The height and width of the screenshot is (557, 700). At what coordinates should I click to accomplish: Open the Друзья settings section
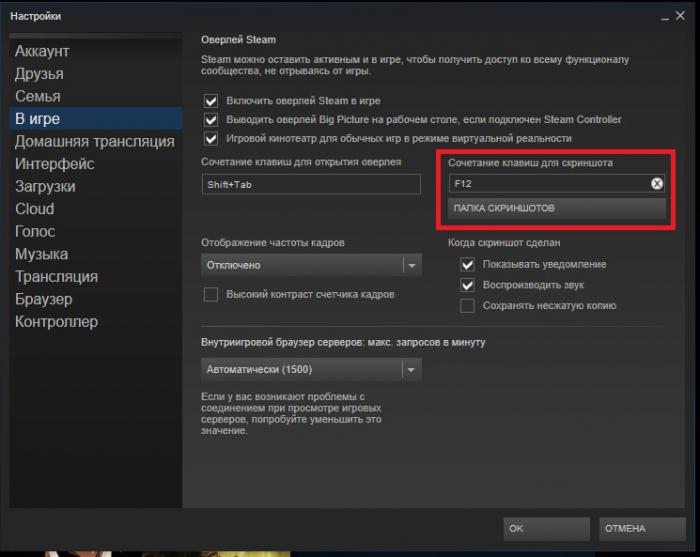96,74
